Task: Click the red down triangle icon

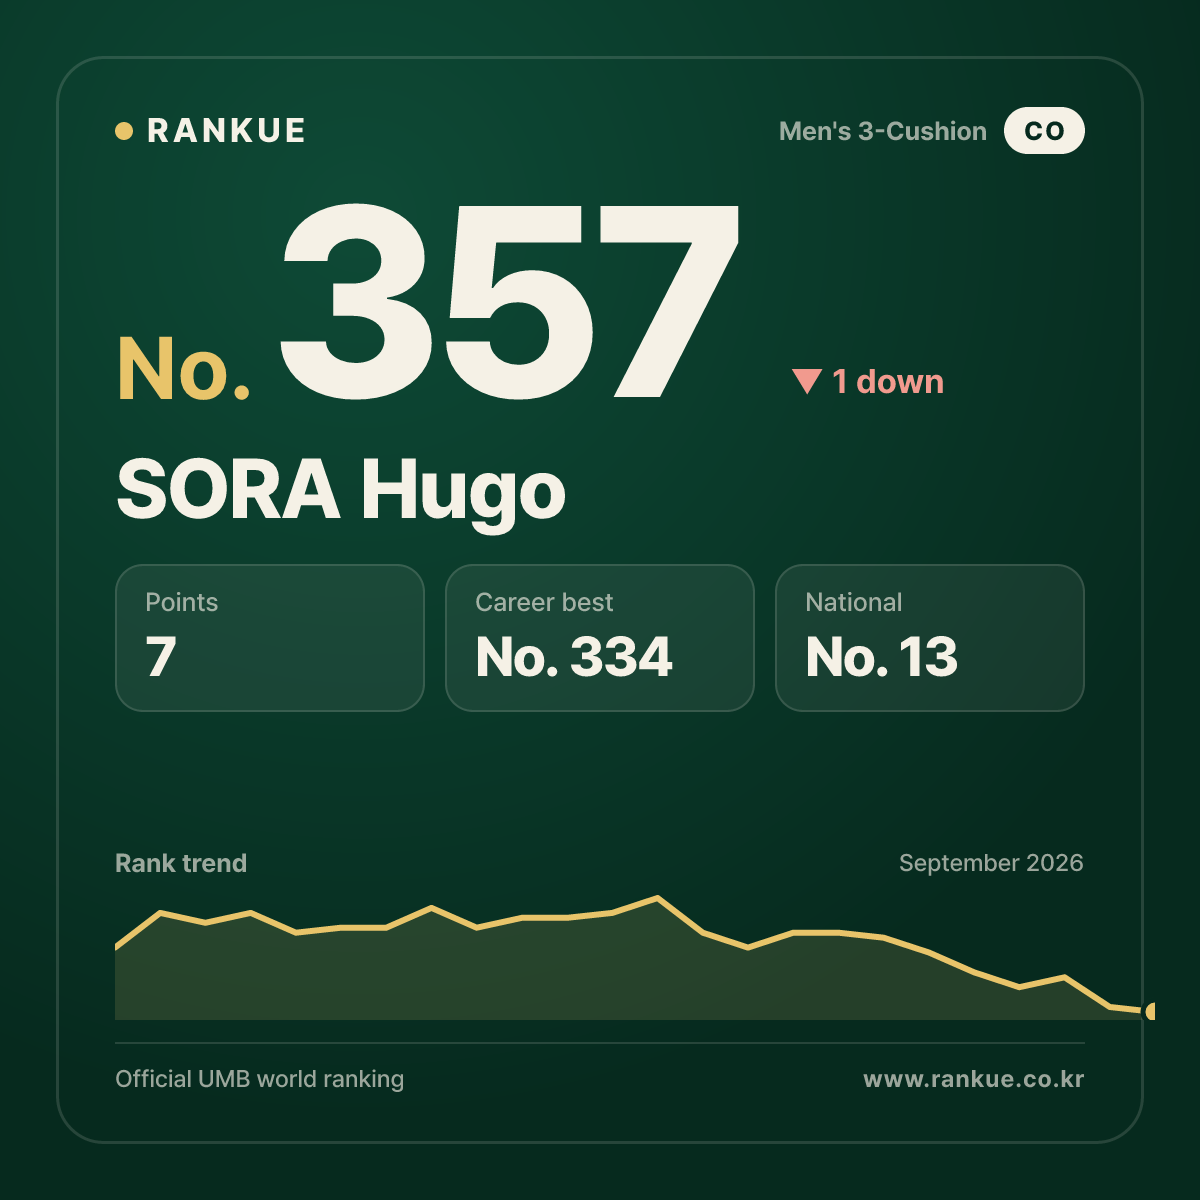Action: click(x=806, y=381)
